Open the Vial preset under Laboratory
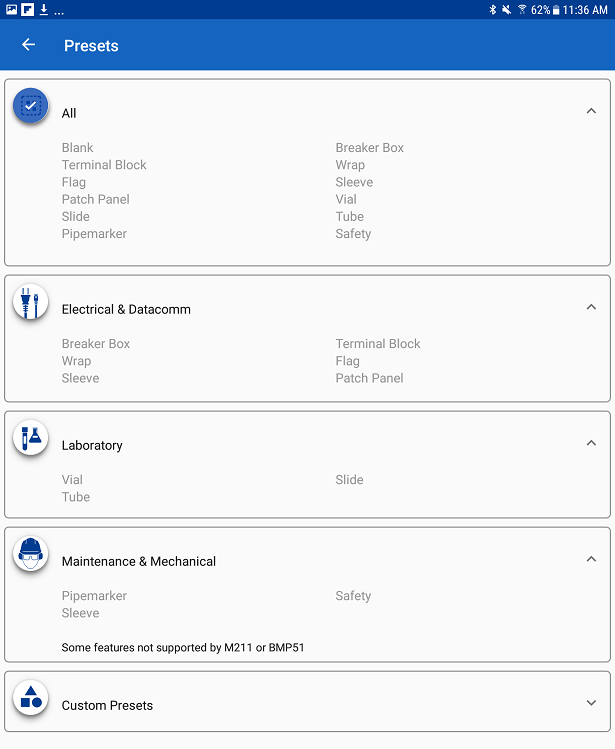 (x=72, y=480)
